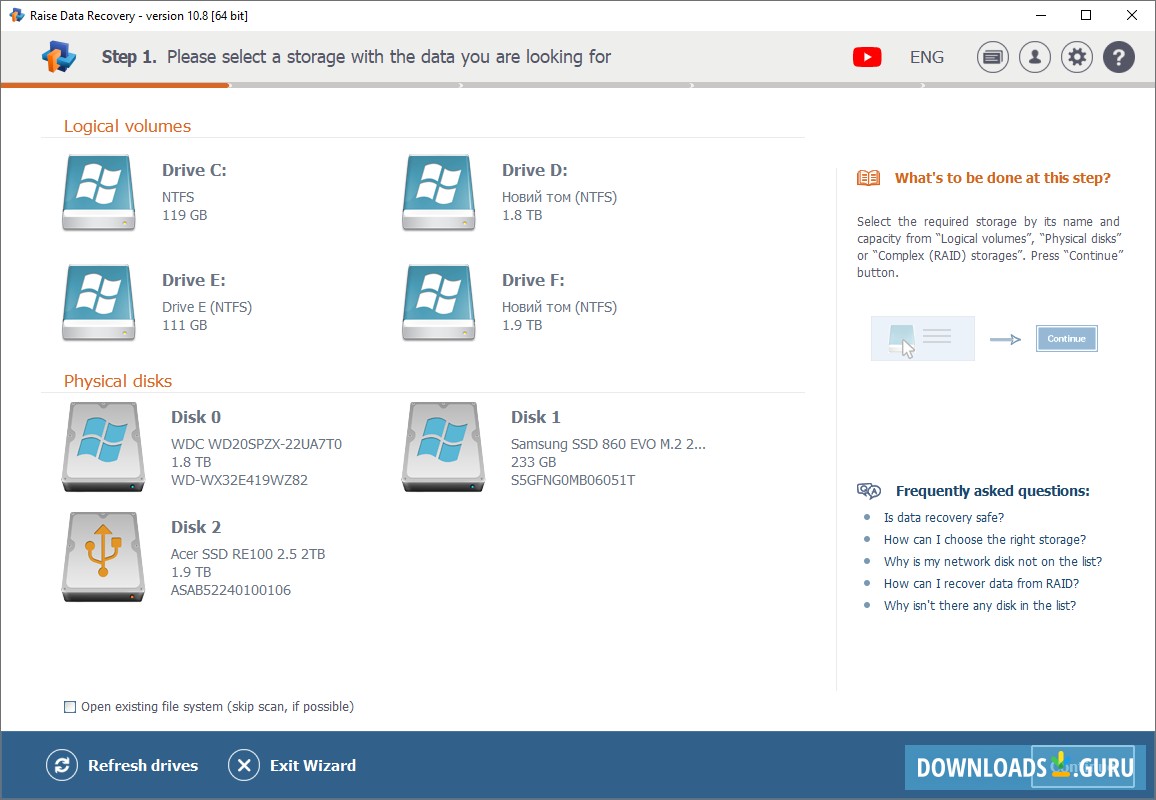This screenshot has width=1156, height=800.
Task: Click 'Samsung SSD 860 EVO M.2 2...' text
Action: click(x=608, y=444)
